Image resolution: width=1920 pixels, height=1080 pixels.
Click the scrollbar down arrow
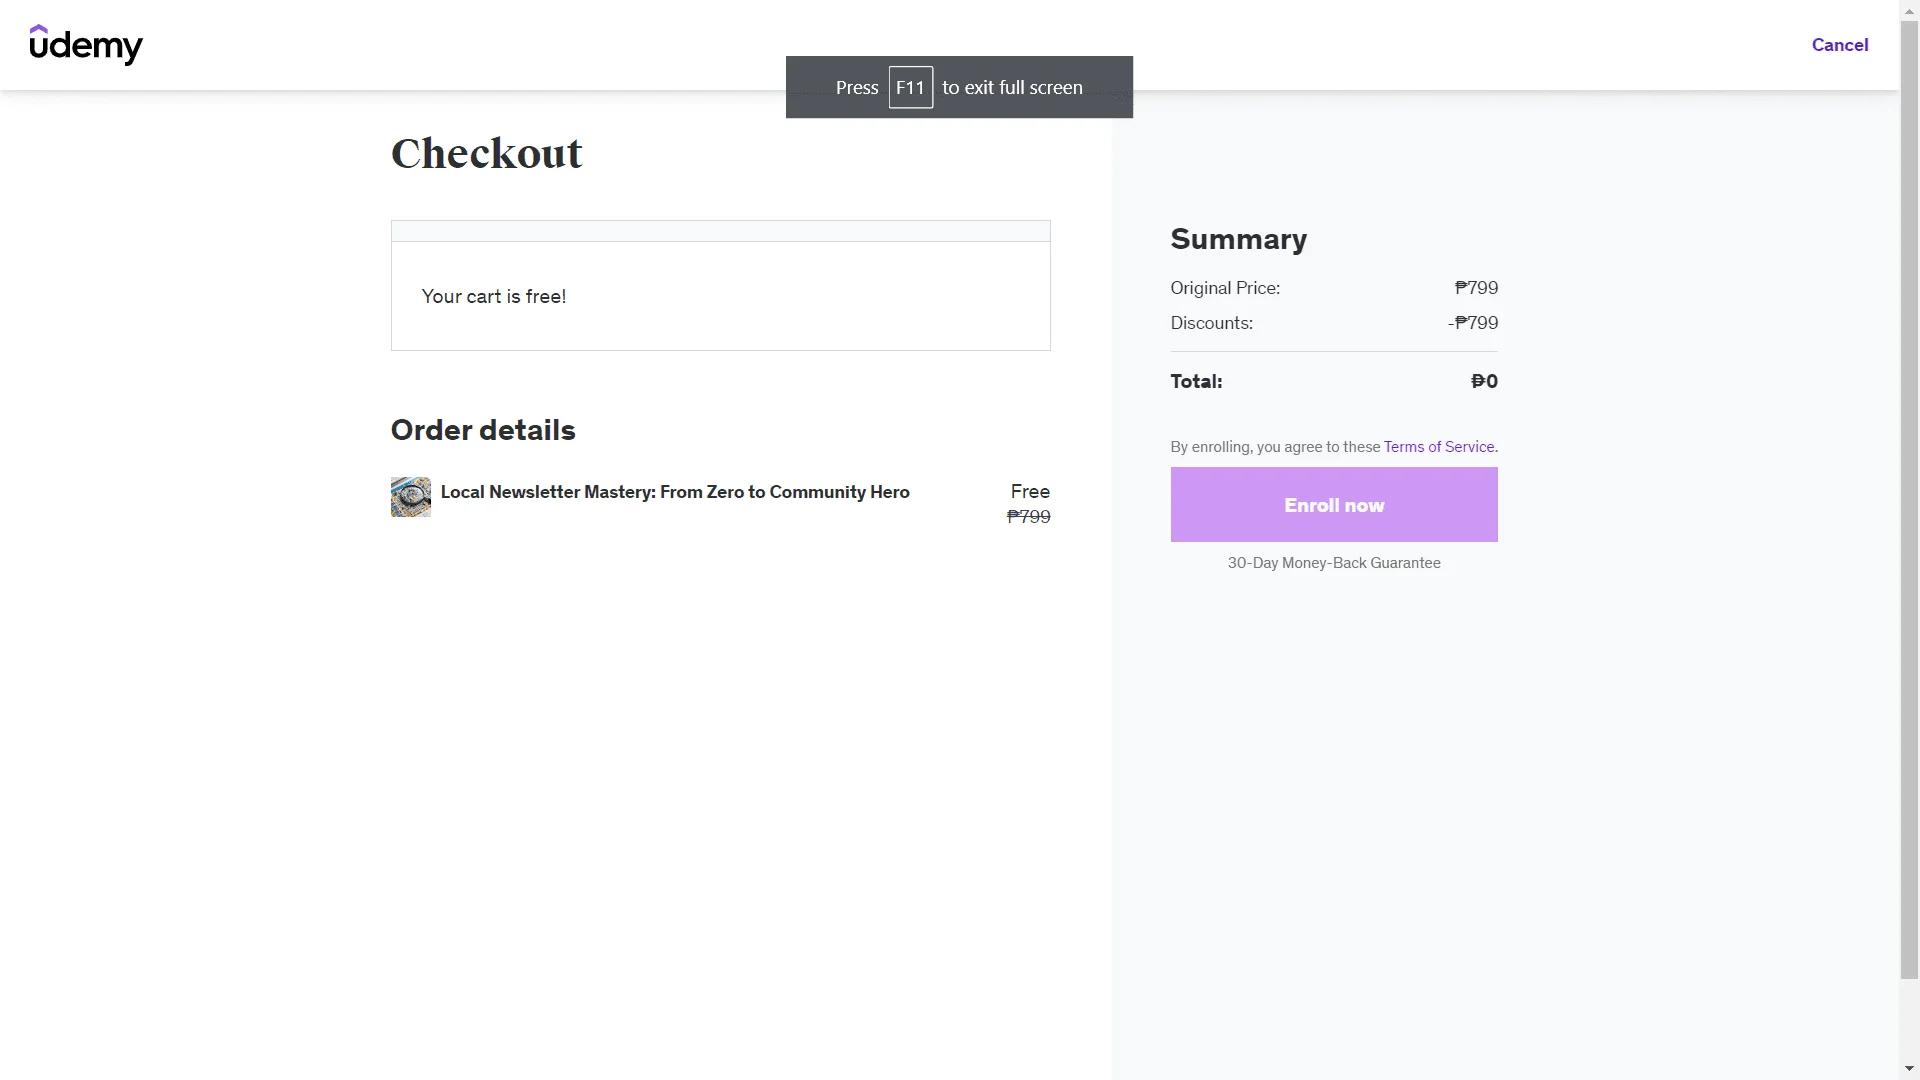(x=1909, y=1070)
